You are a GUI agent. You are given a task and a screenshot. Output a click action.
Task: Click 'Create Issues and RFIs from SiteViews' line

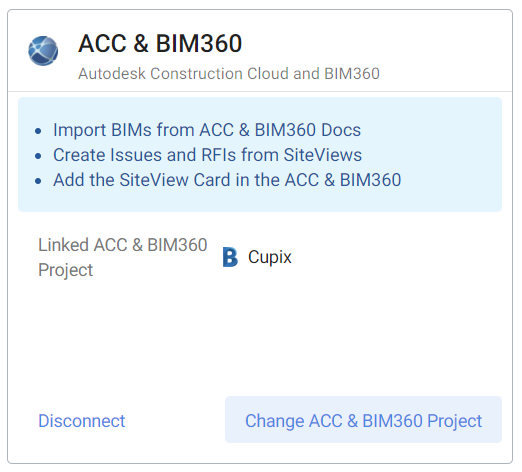207,155
